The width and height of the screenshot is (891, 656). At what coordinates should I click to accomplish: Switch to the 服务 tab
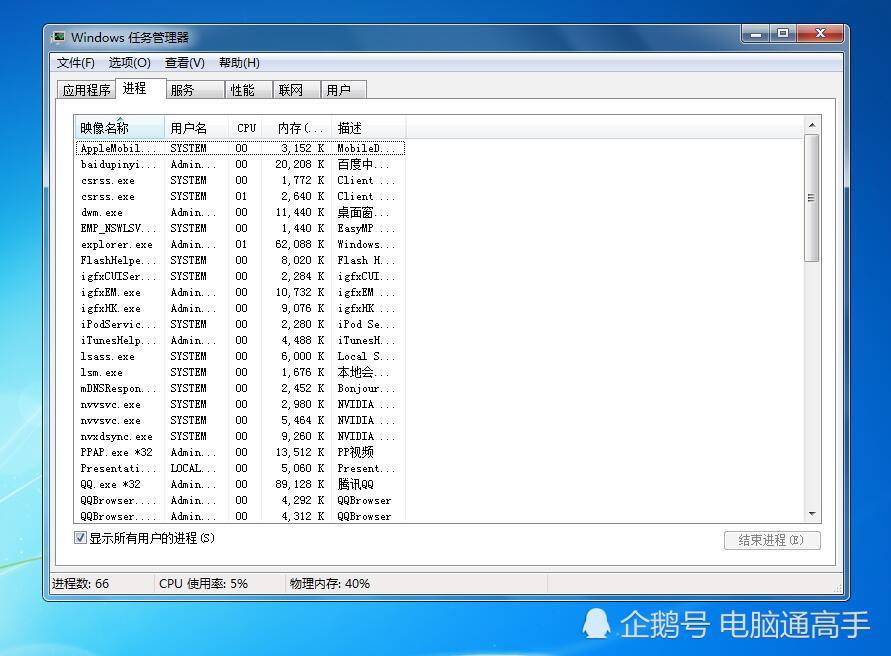195,90
